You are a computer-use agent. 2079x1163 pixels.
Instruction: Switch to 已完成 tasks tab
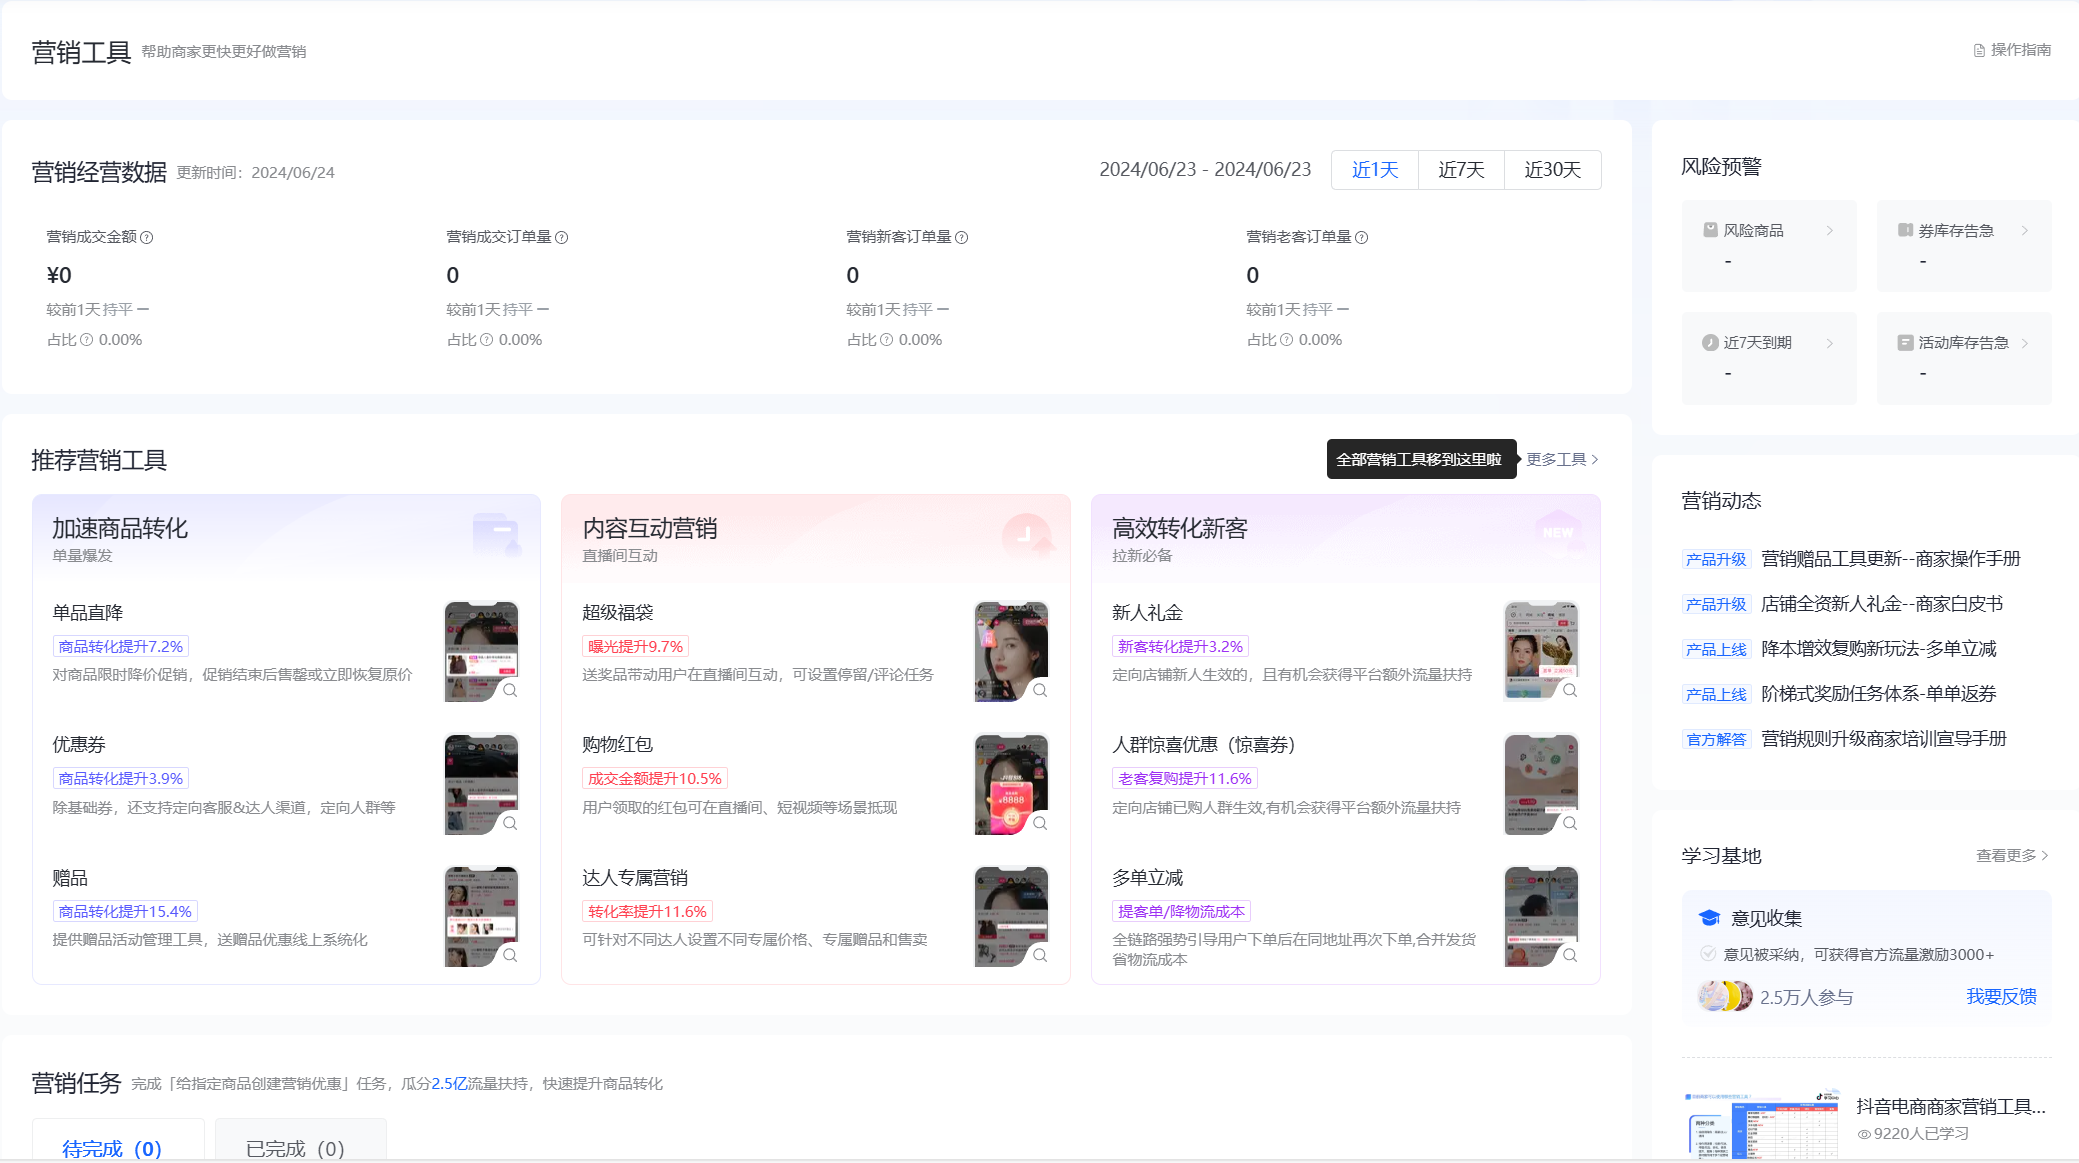pos(295,1148)
